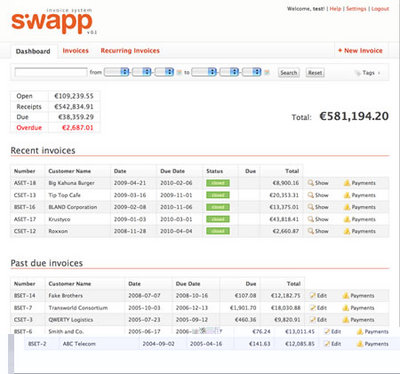Click the Tags icon in search bar

pos(357,73)
